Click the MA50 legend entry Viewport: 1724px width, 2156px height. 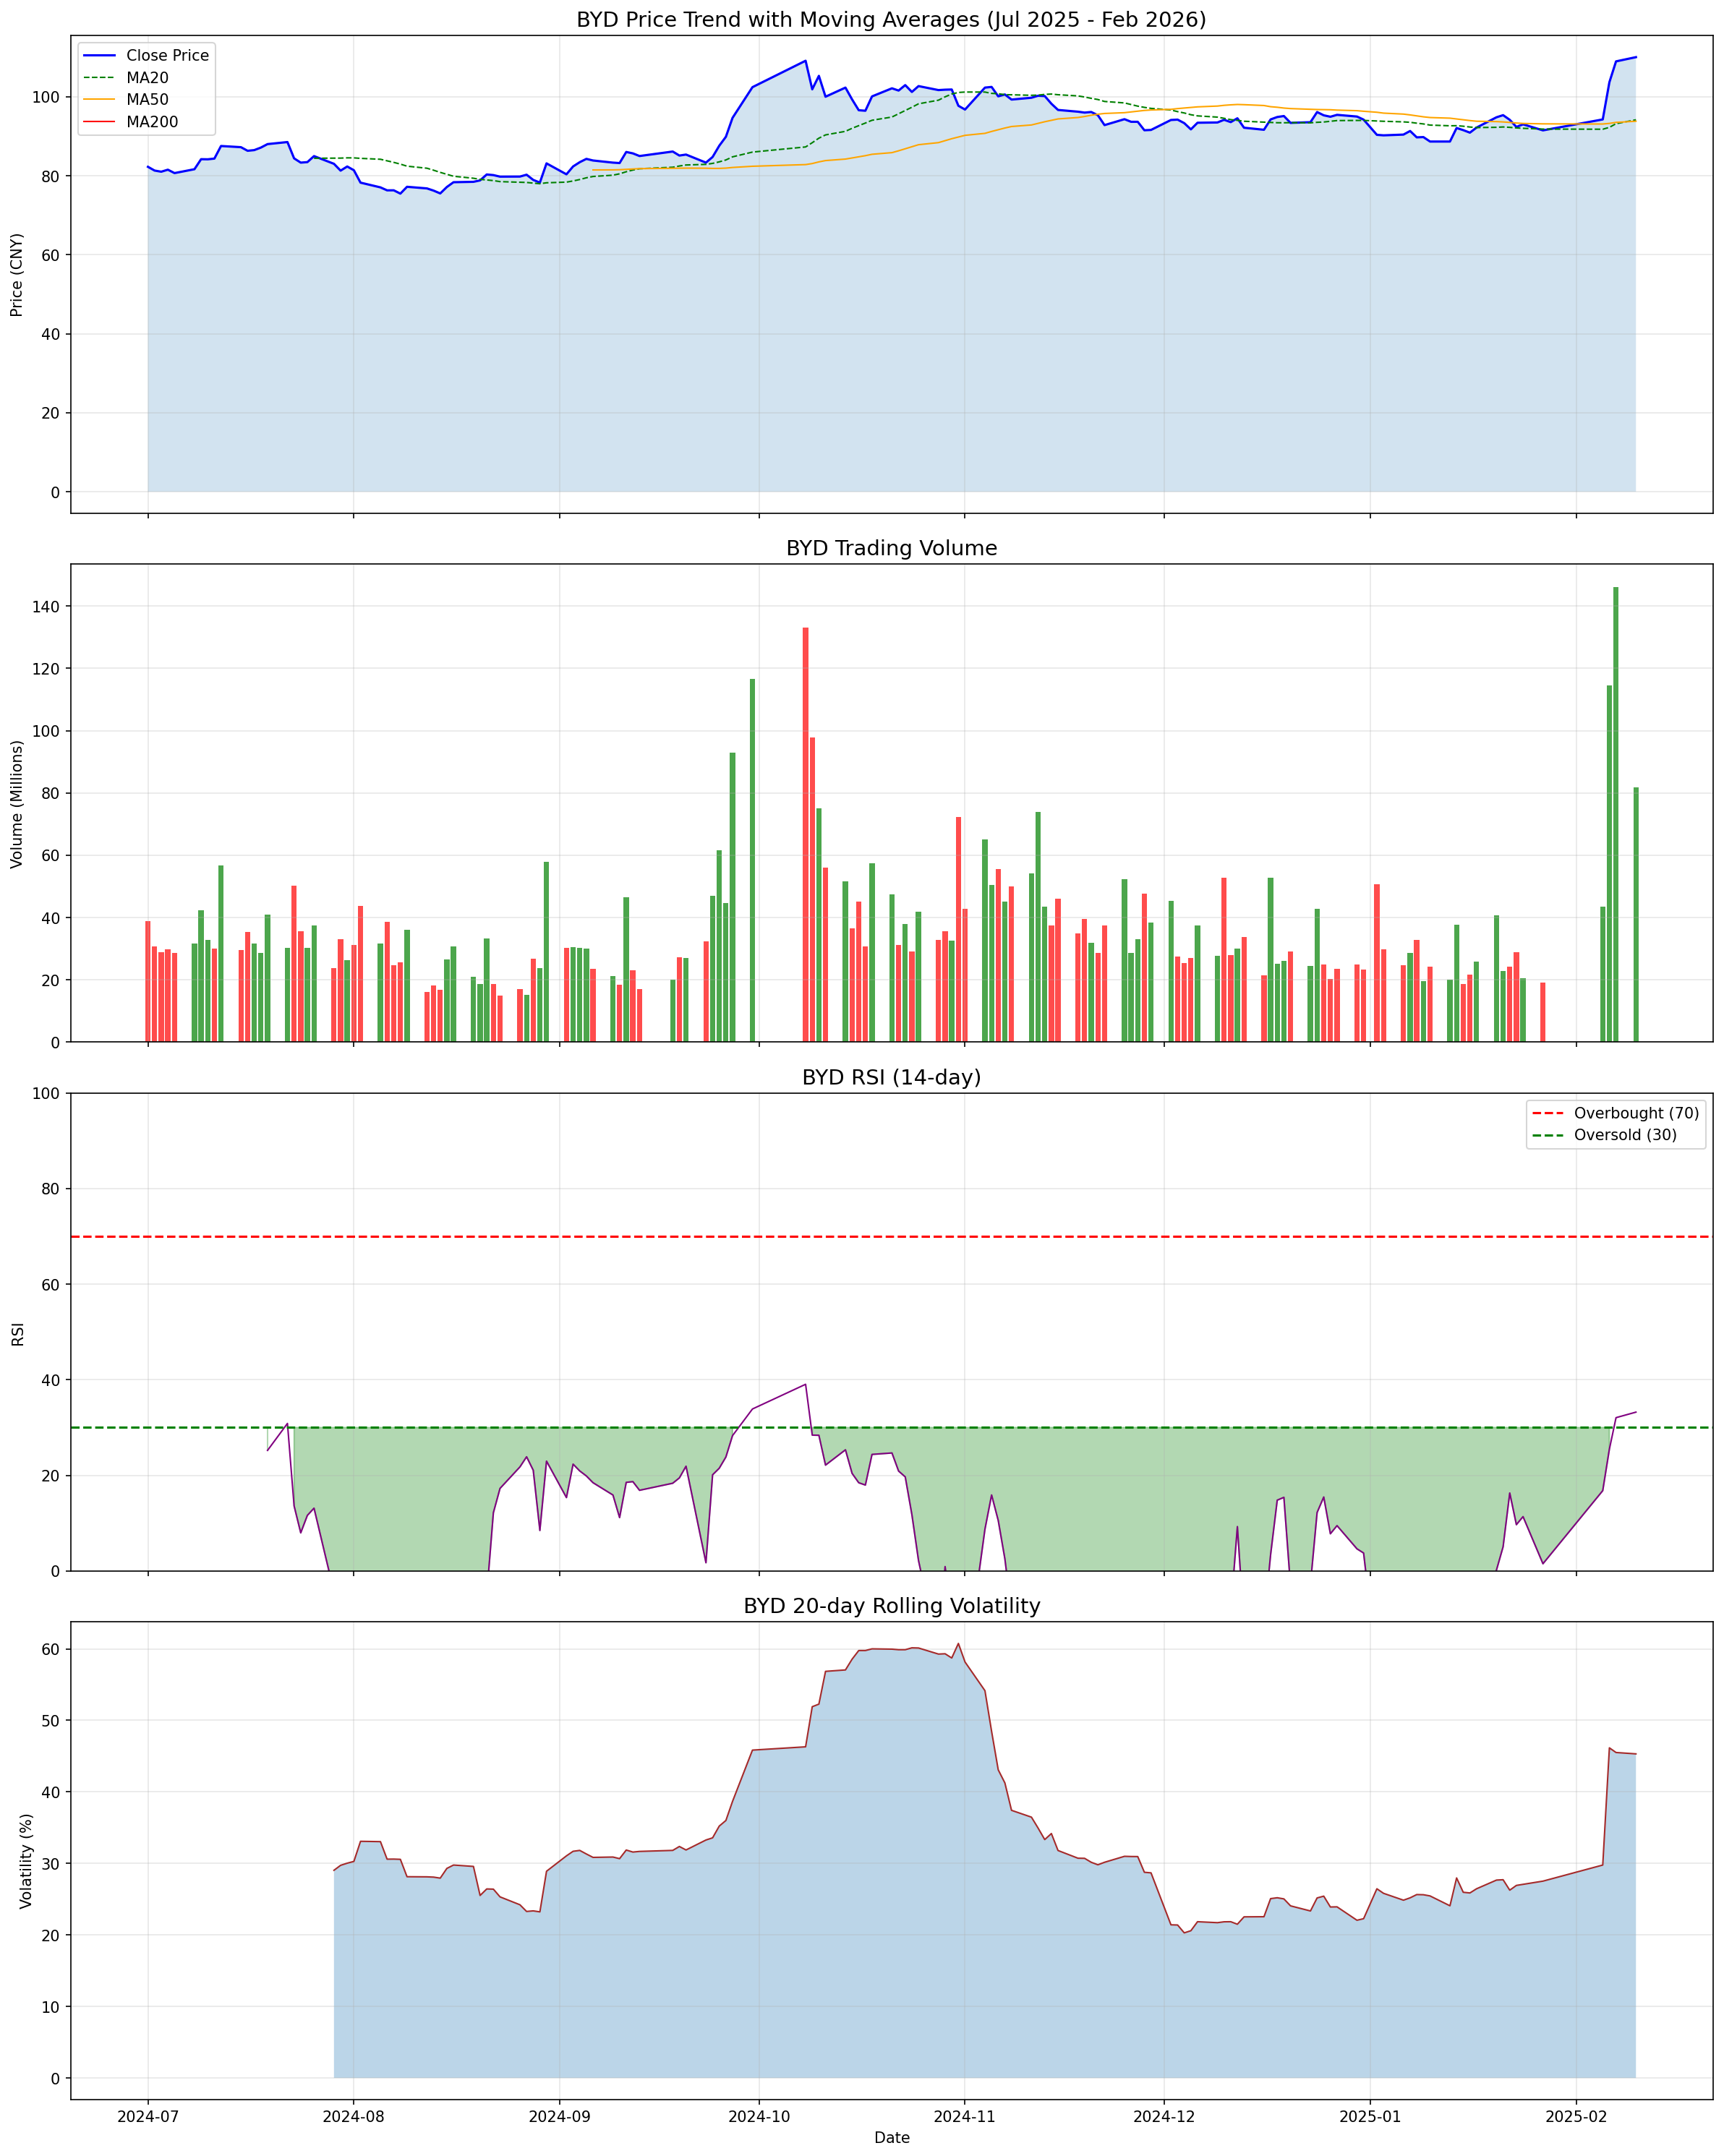pos(147,100)
